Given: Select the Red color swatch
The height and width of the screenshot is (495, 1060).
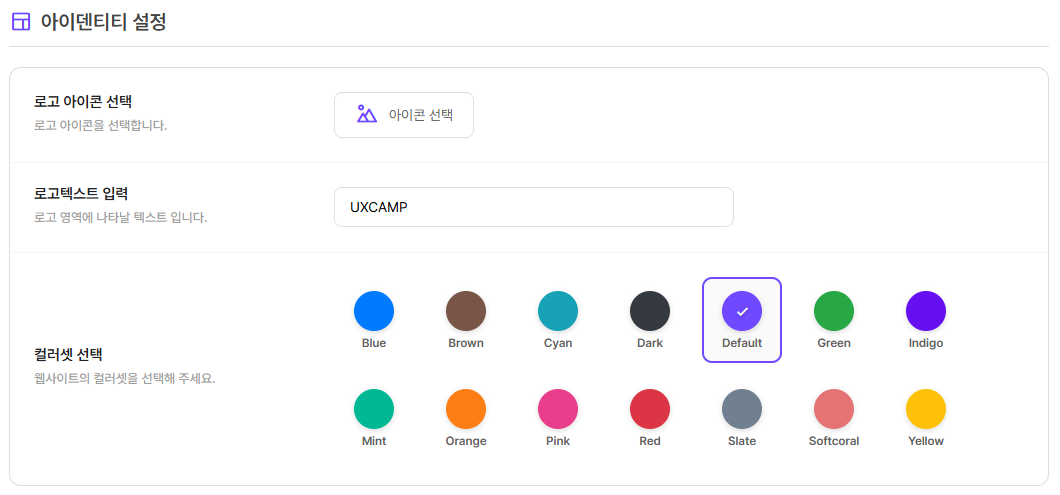Looking at the screenshot, I should [650, 409].
